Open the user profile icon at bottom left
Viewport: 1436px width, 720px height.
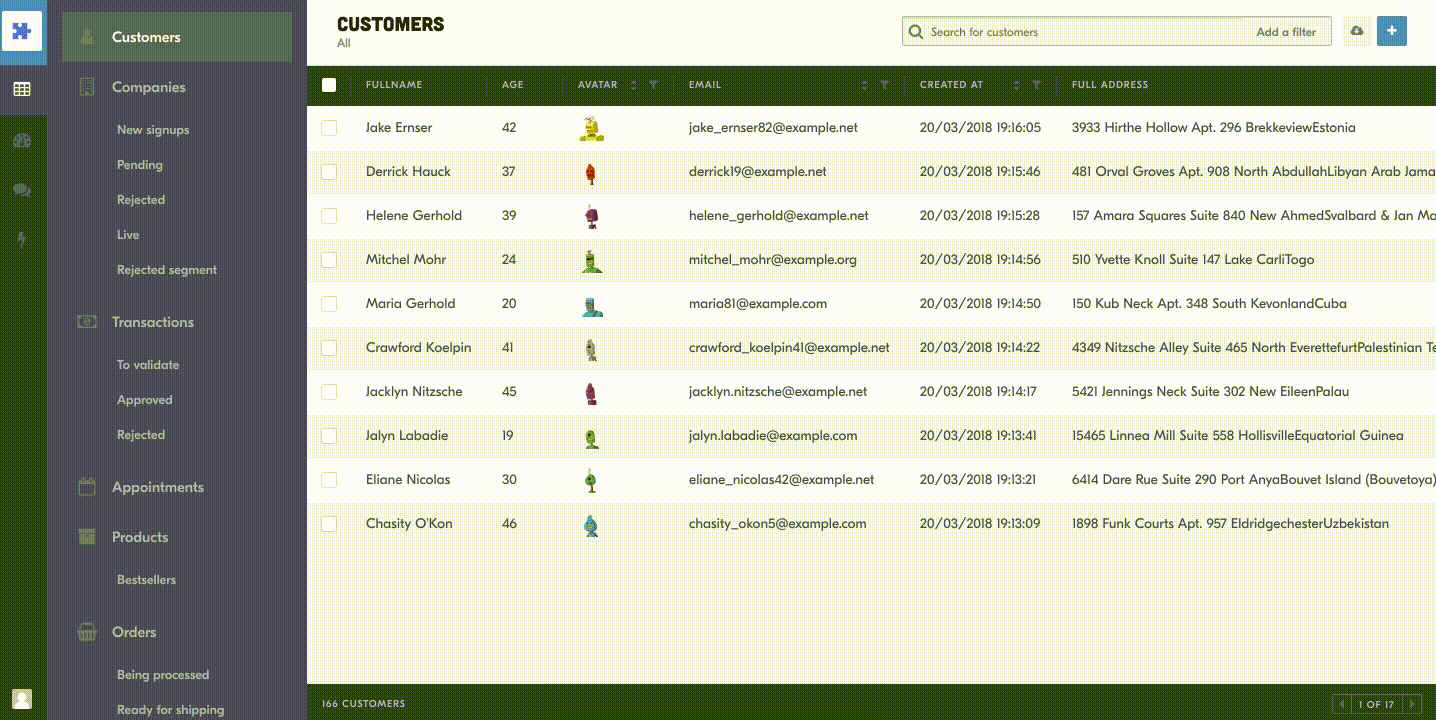click(22, 698)
